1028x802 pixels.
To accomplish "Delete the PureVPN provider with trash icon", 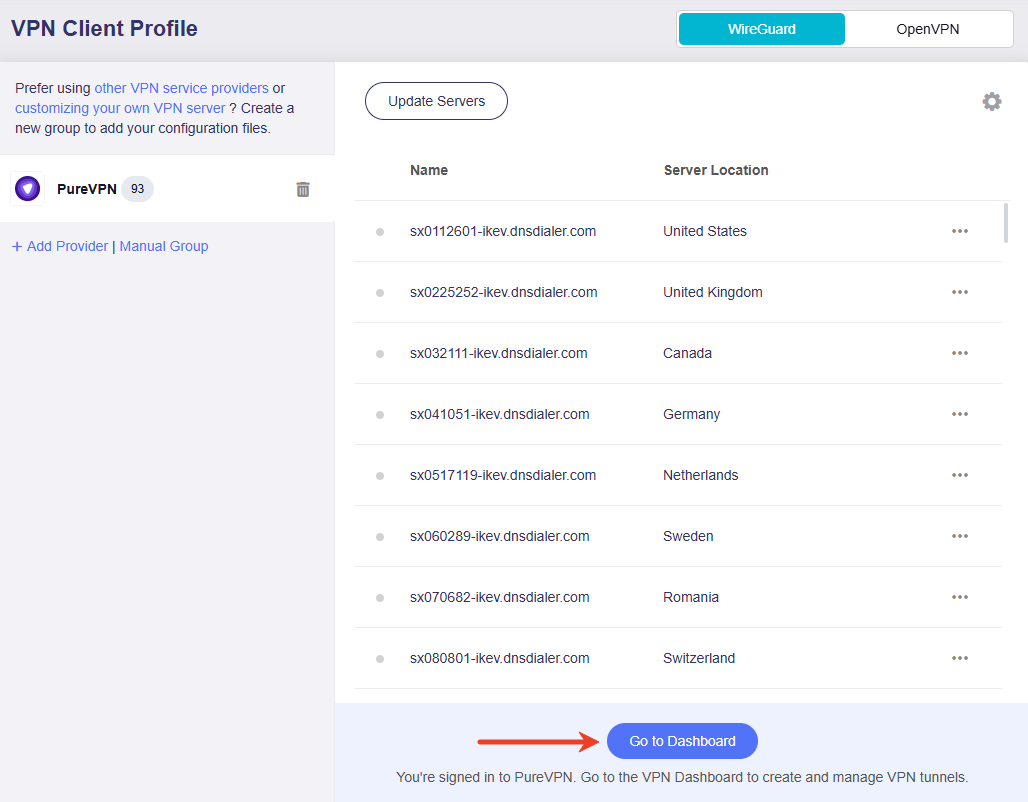I will pyautogui.click(x=303, y=189).
